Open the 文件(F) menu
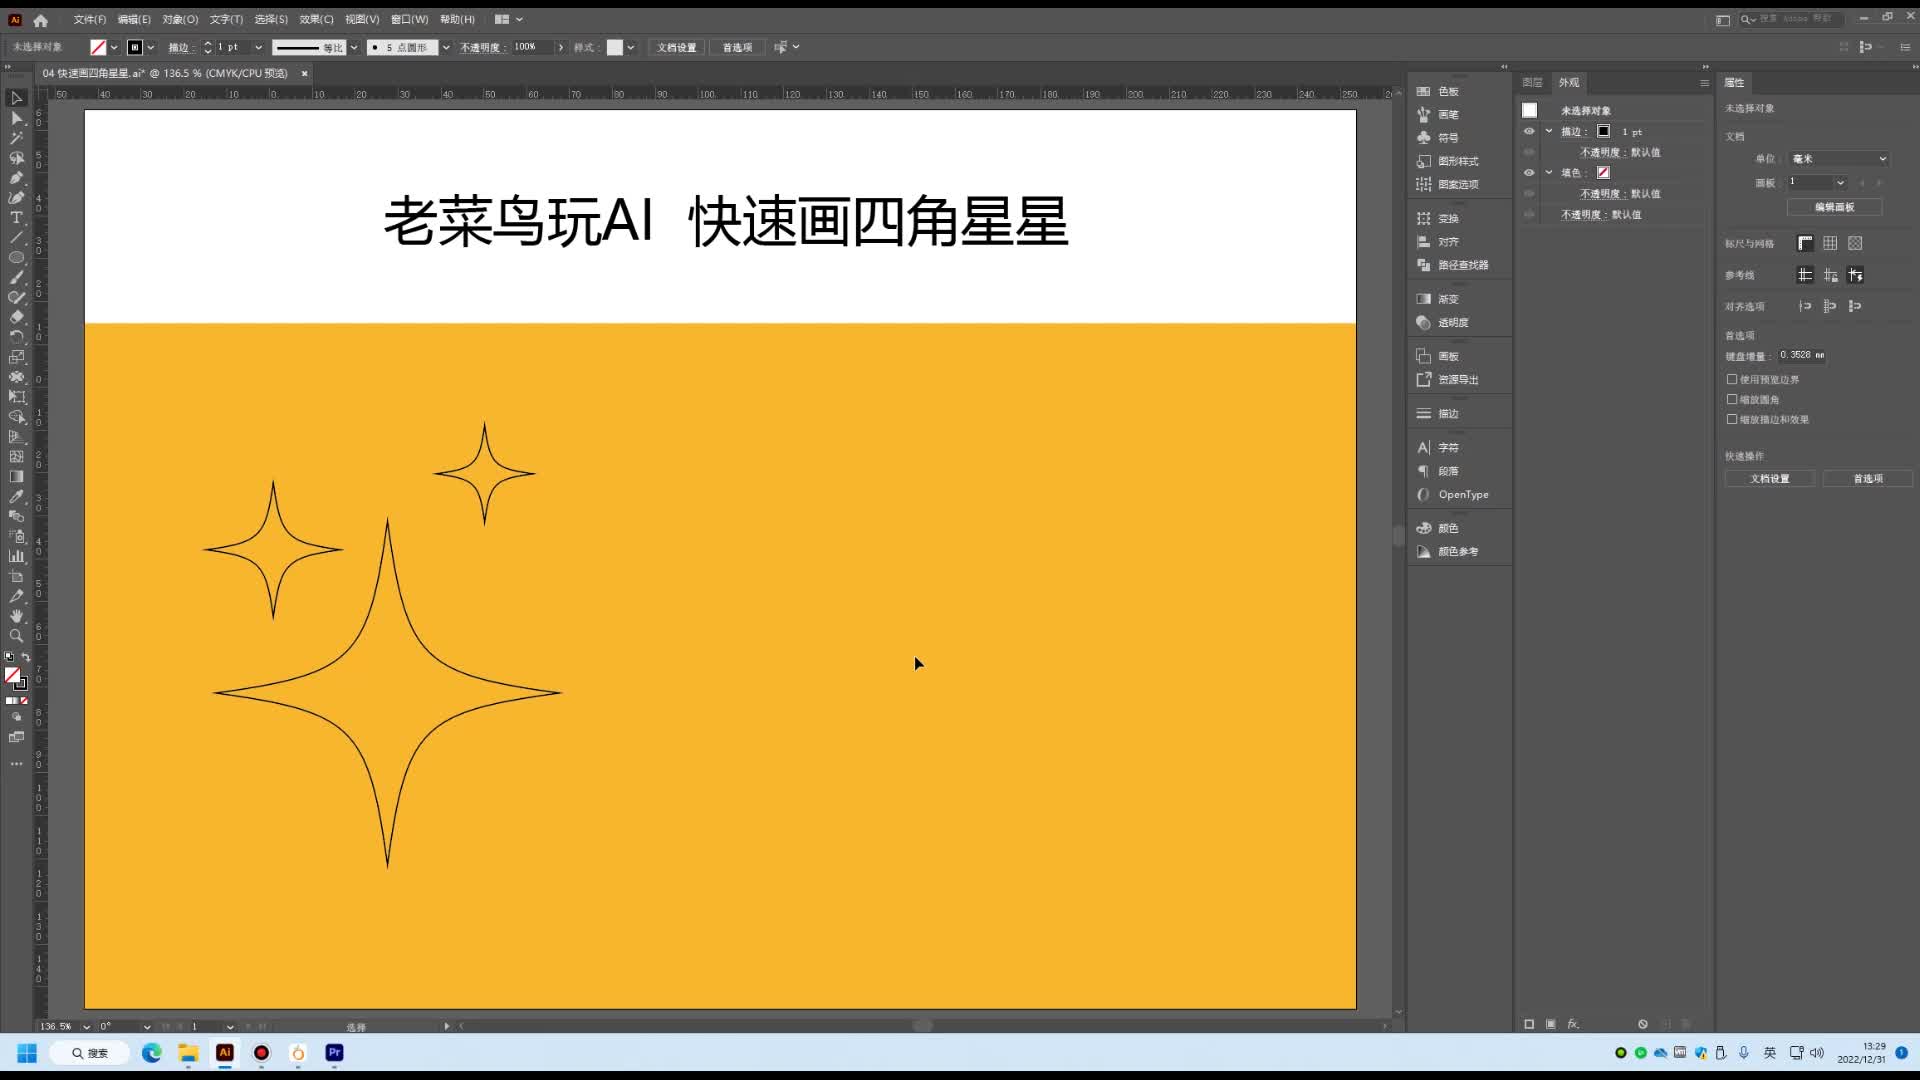 point(89,19)
